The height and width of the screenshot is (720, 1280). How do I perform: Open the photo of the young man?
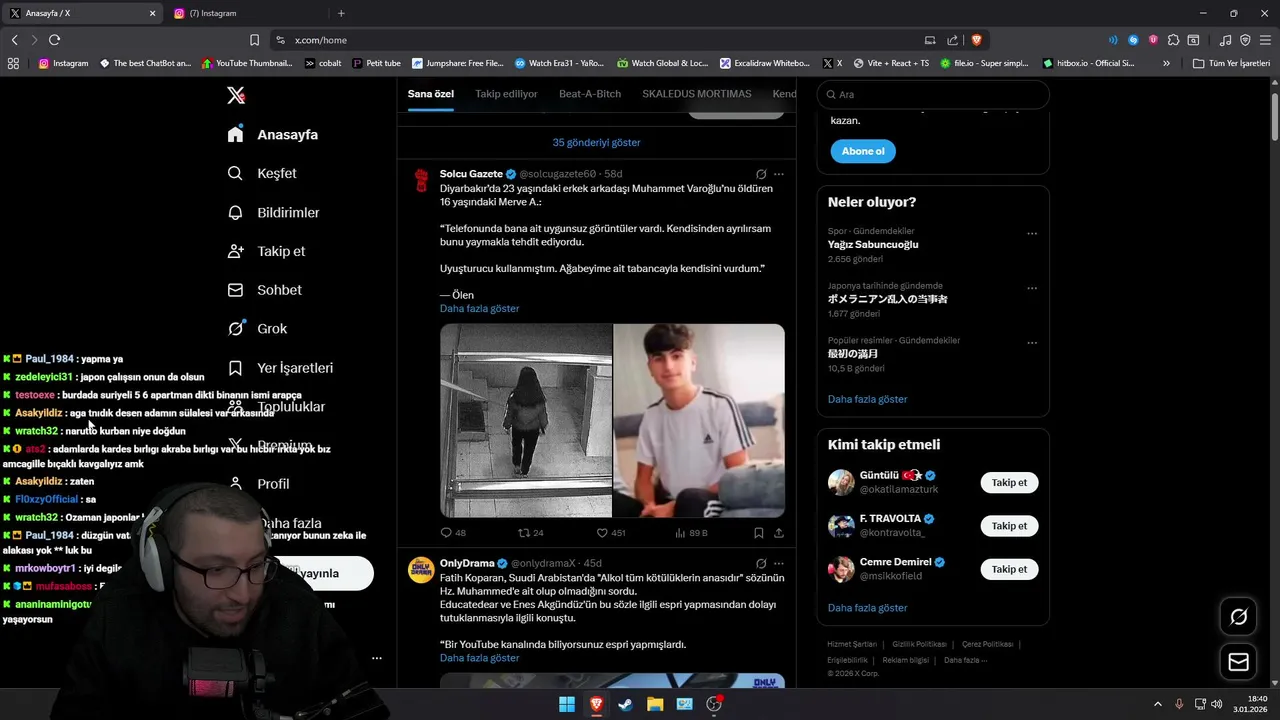(x=699, y=420)
